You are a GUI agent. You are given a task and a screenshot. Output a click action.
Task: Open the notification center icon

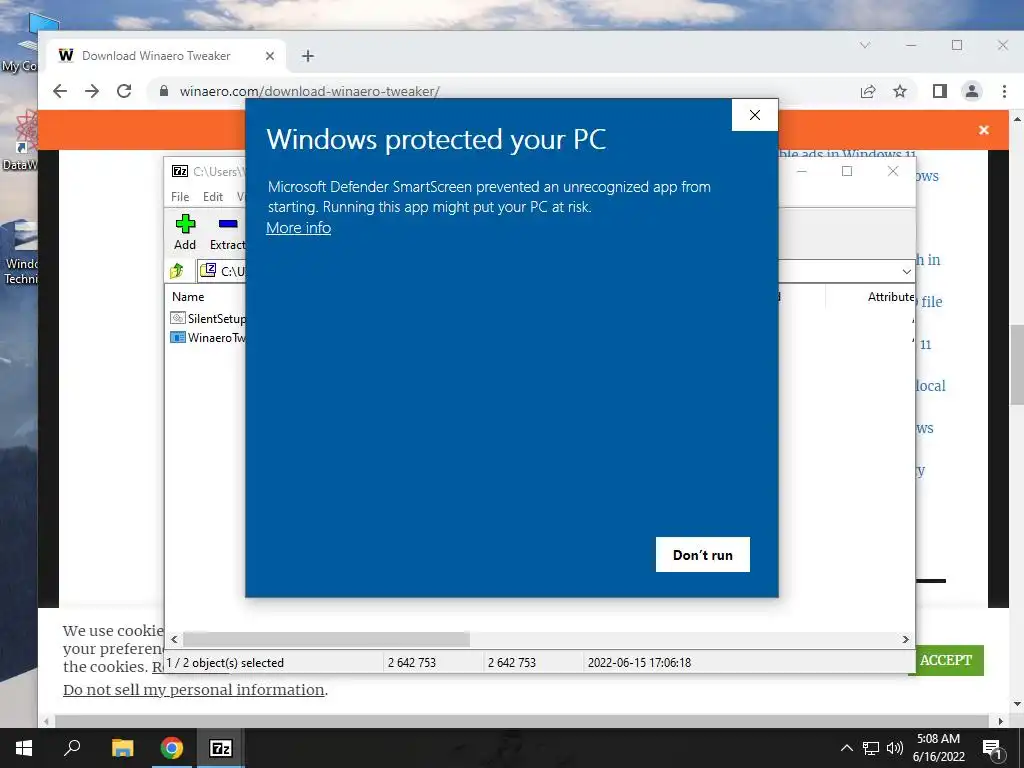click(x=992, y=748)
